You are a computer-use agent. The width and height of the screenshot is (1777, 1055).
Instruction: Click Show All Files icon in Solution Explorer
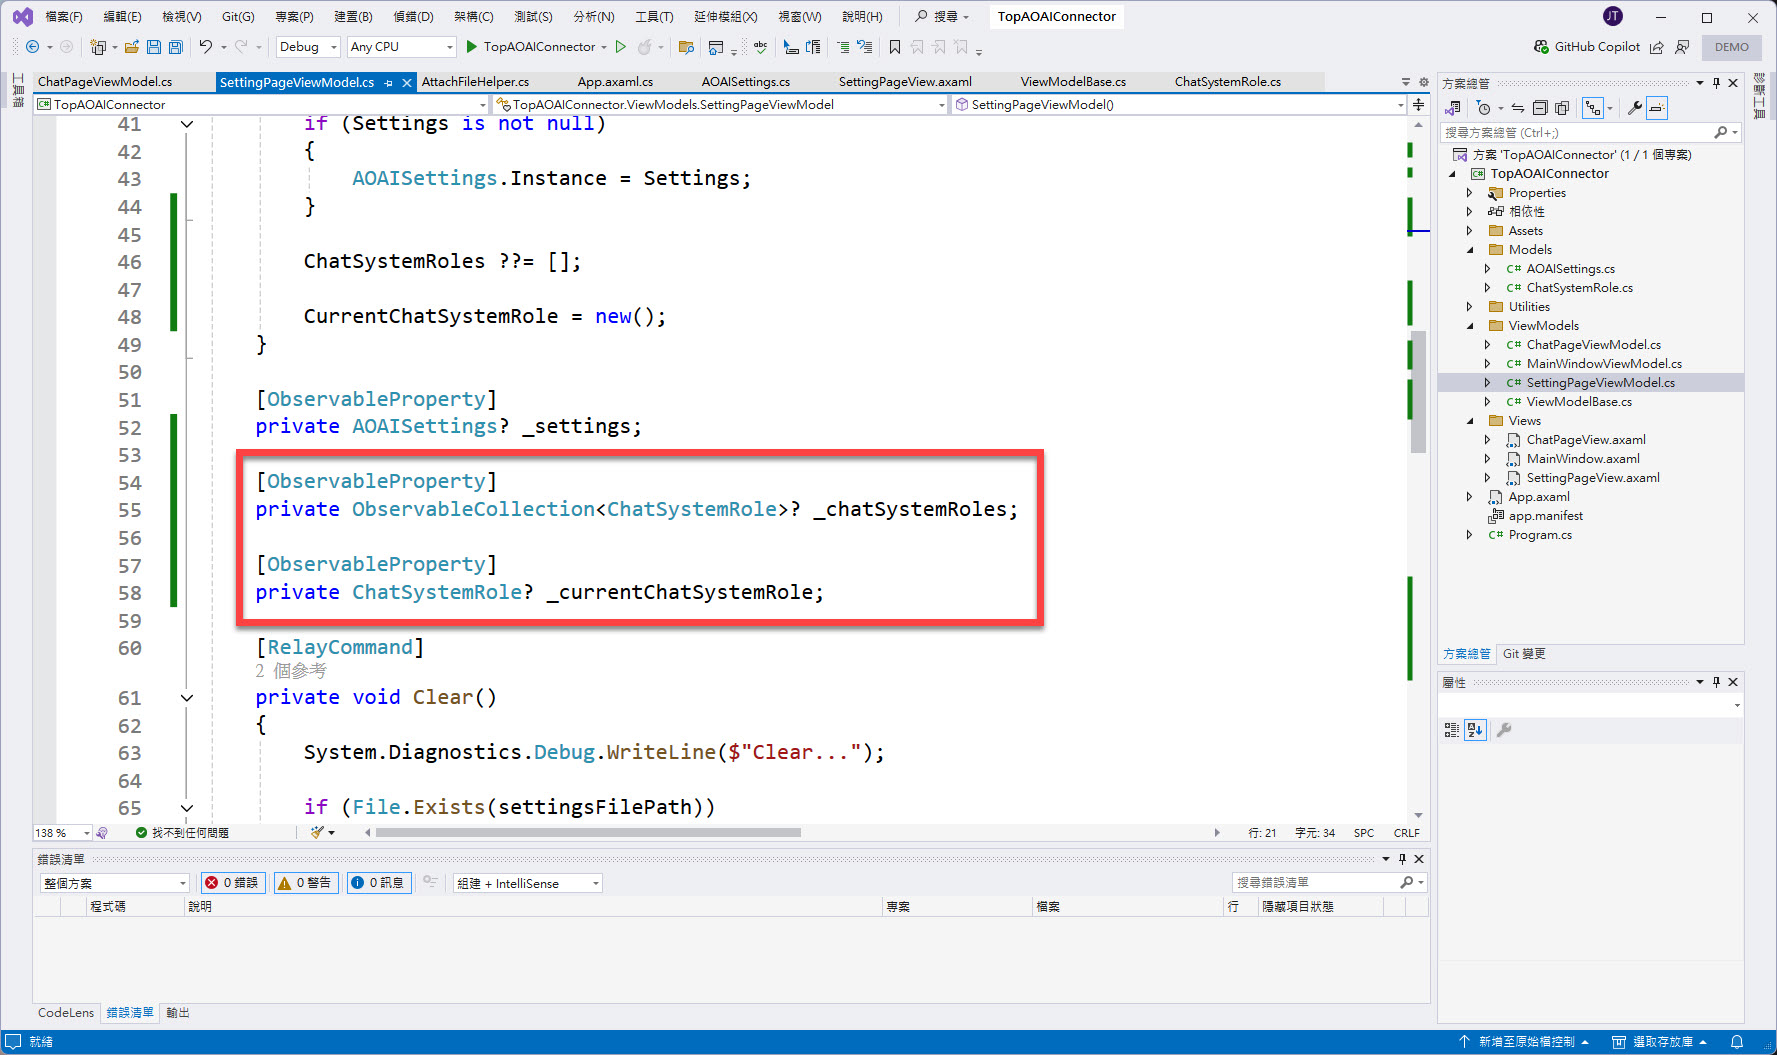point(1562,108)
